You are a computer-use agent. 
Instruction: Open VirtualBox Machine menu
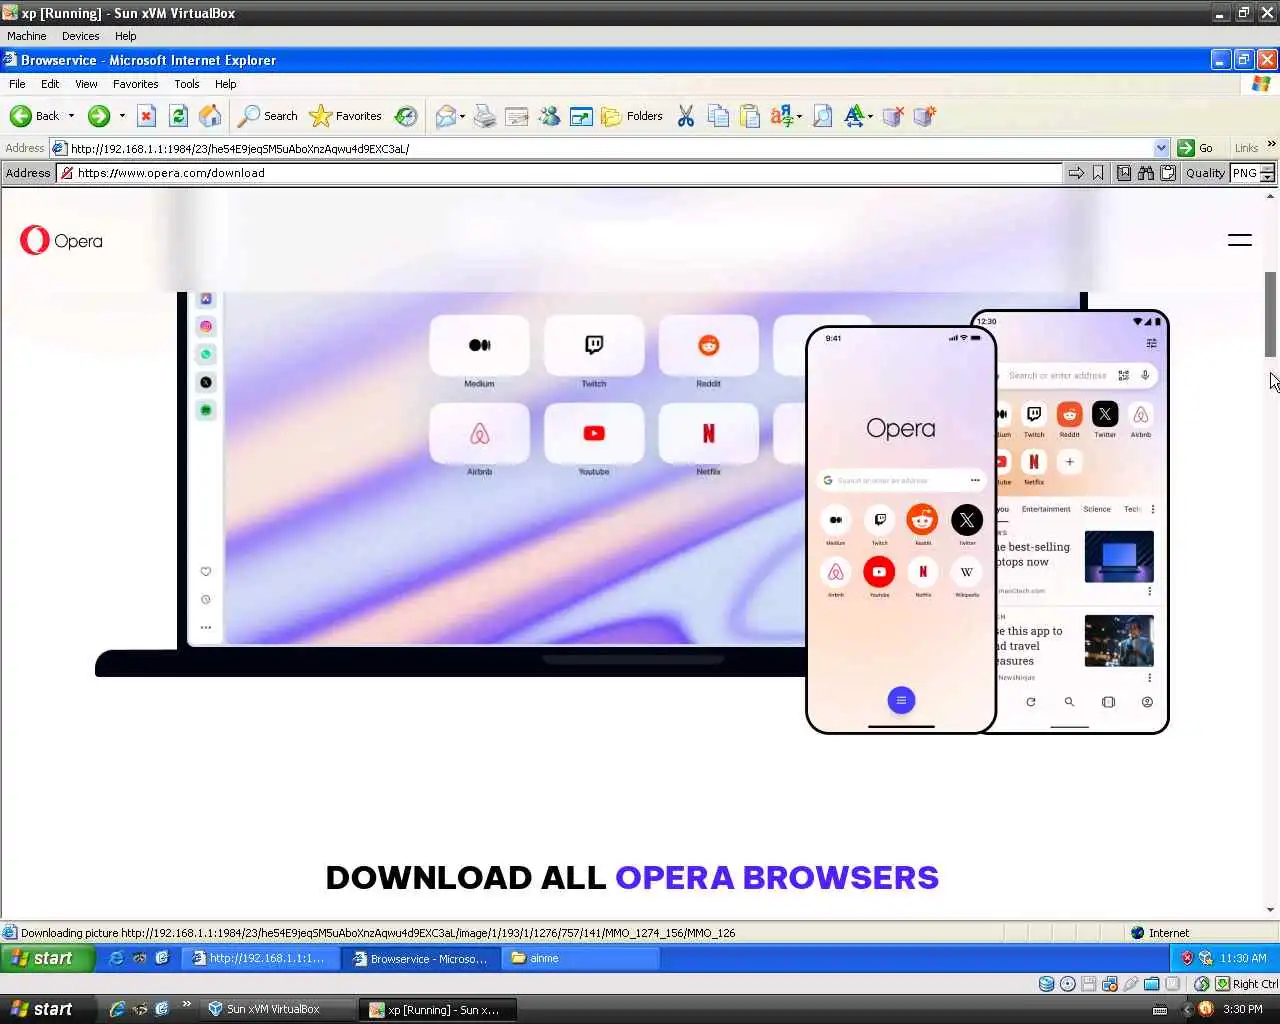(27, 36)
